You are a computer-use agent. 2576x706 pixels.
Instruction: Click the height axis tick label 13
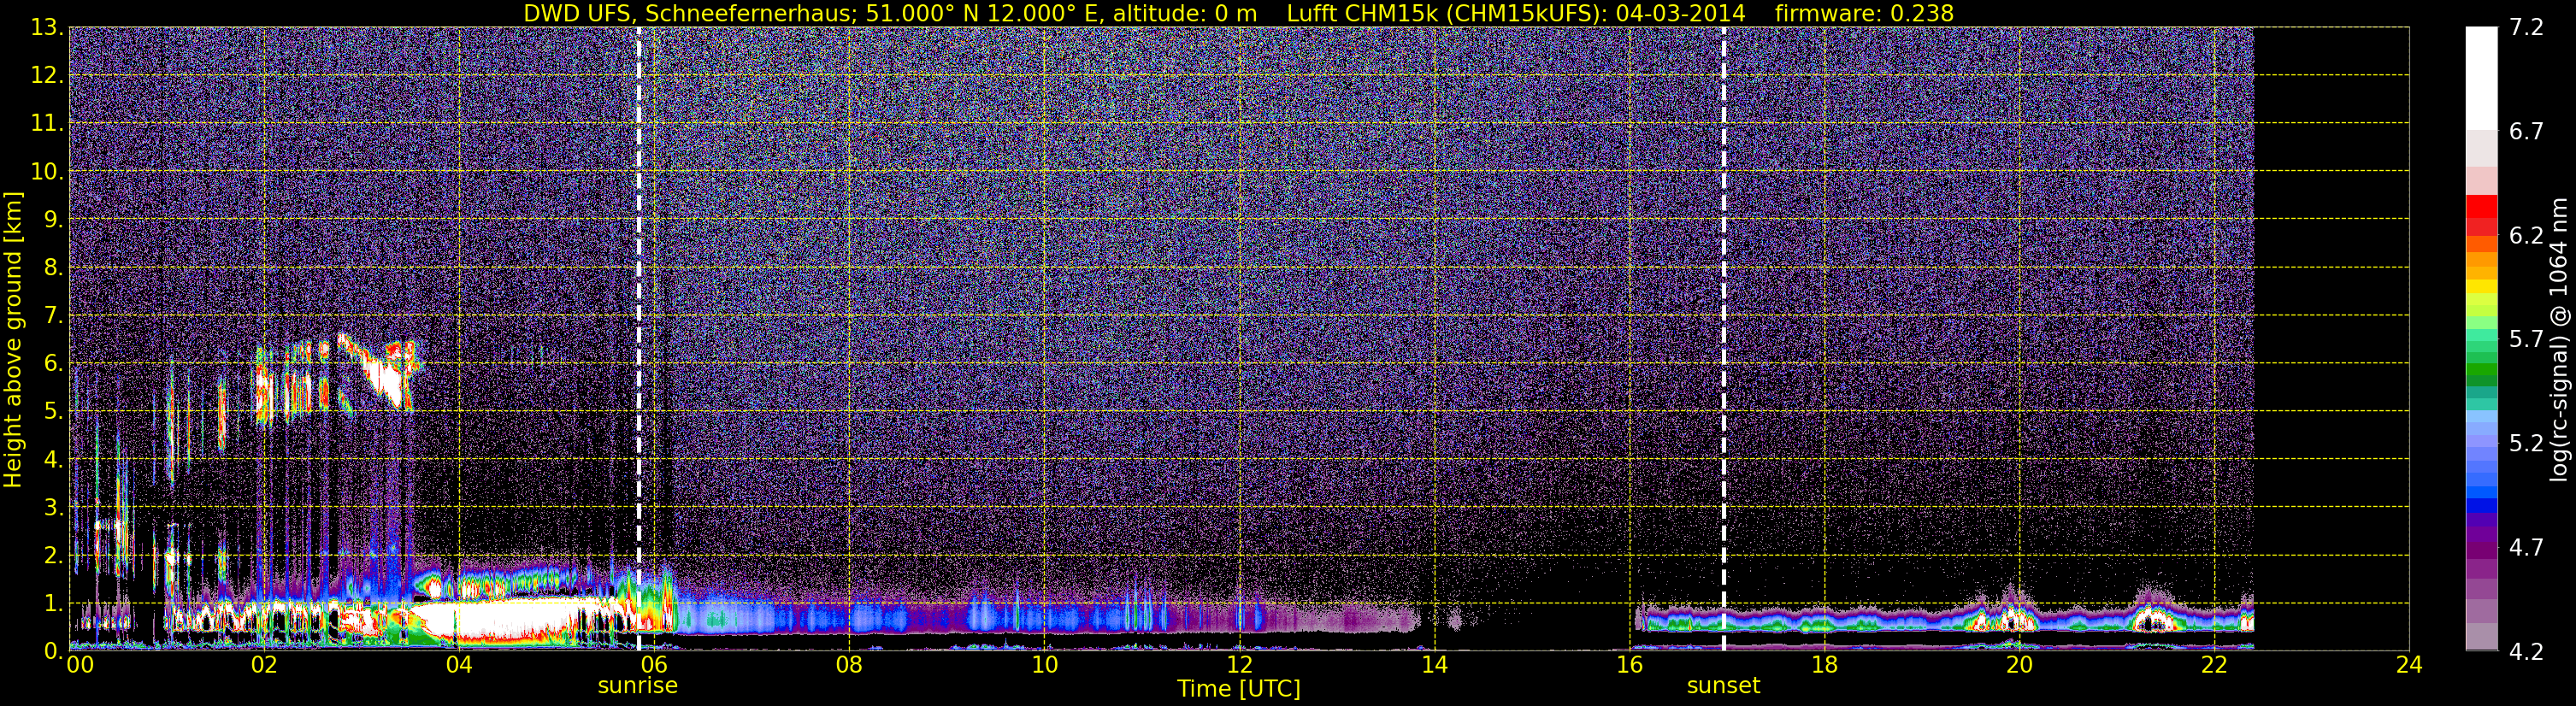point(47,28)
